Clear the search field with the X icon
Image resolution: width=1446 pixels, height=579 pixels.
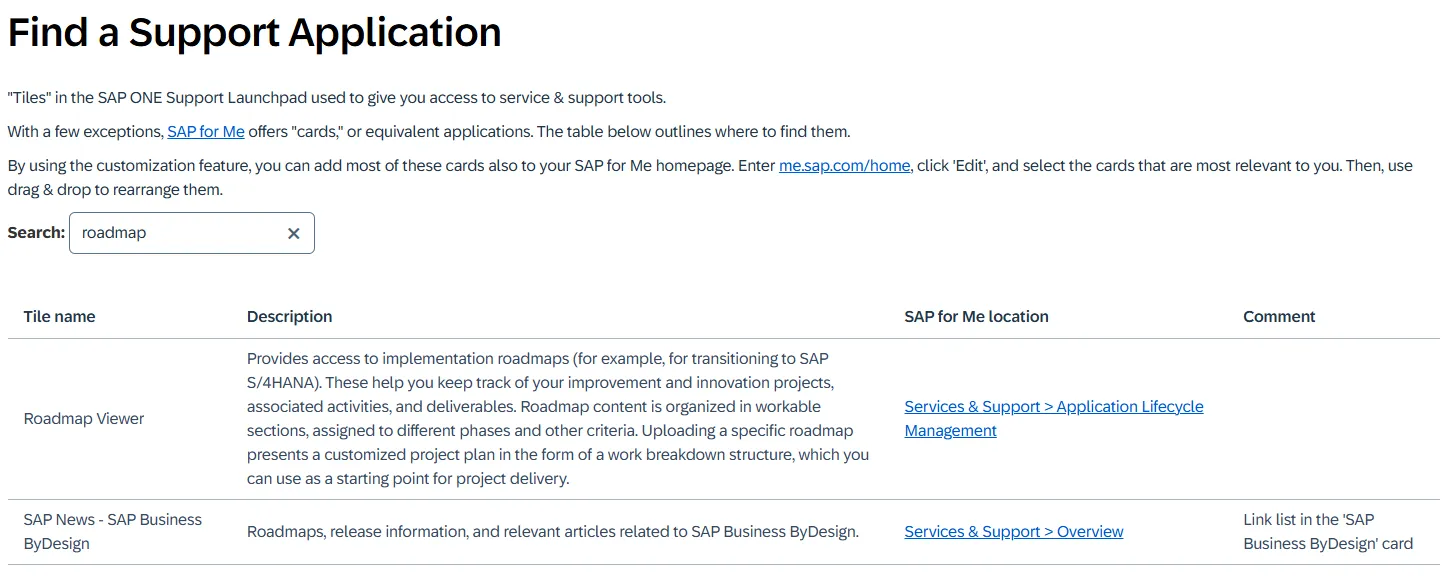(294, 233)
